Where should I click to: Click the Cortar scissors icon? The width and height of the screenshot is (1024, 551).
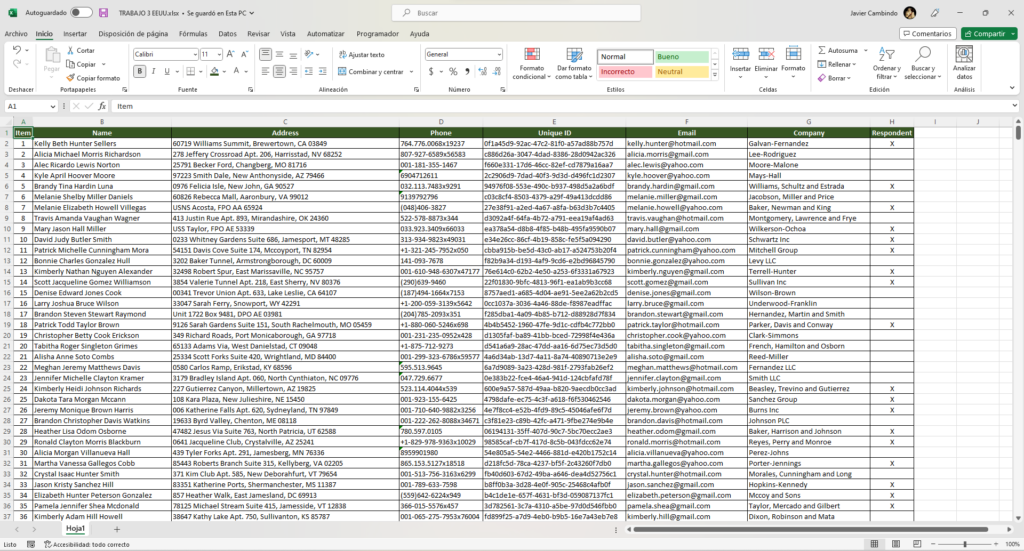coord(71,50)
